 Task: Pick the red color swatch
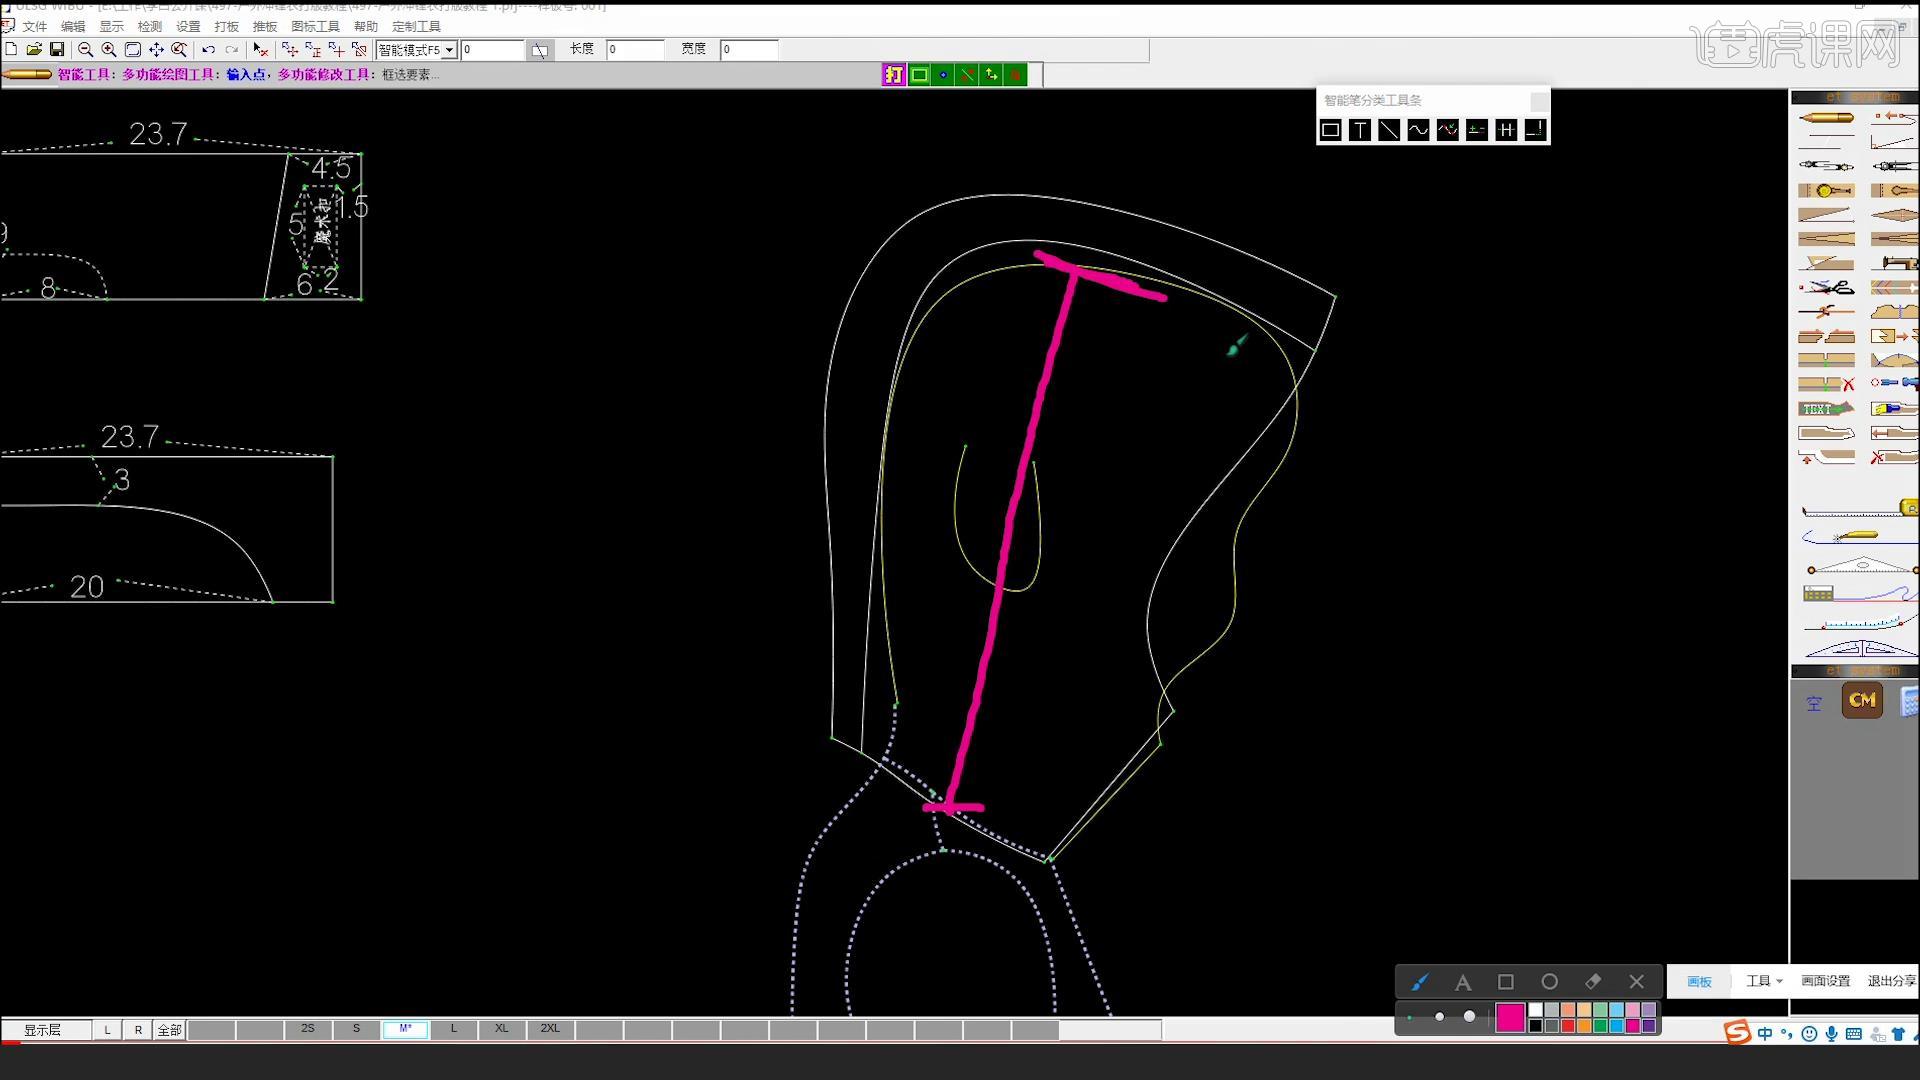tap(1568, 1026)
